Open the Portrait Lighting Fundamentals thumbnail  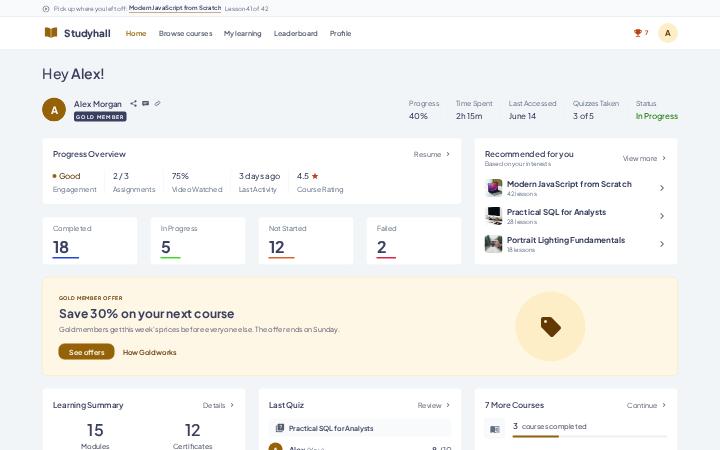pos(494,244)
